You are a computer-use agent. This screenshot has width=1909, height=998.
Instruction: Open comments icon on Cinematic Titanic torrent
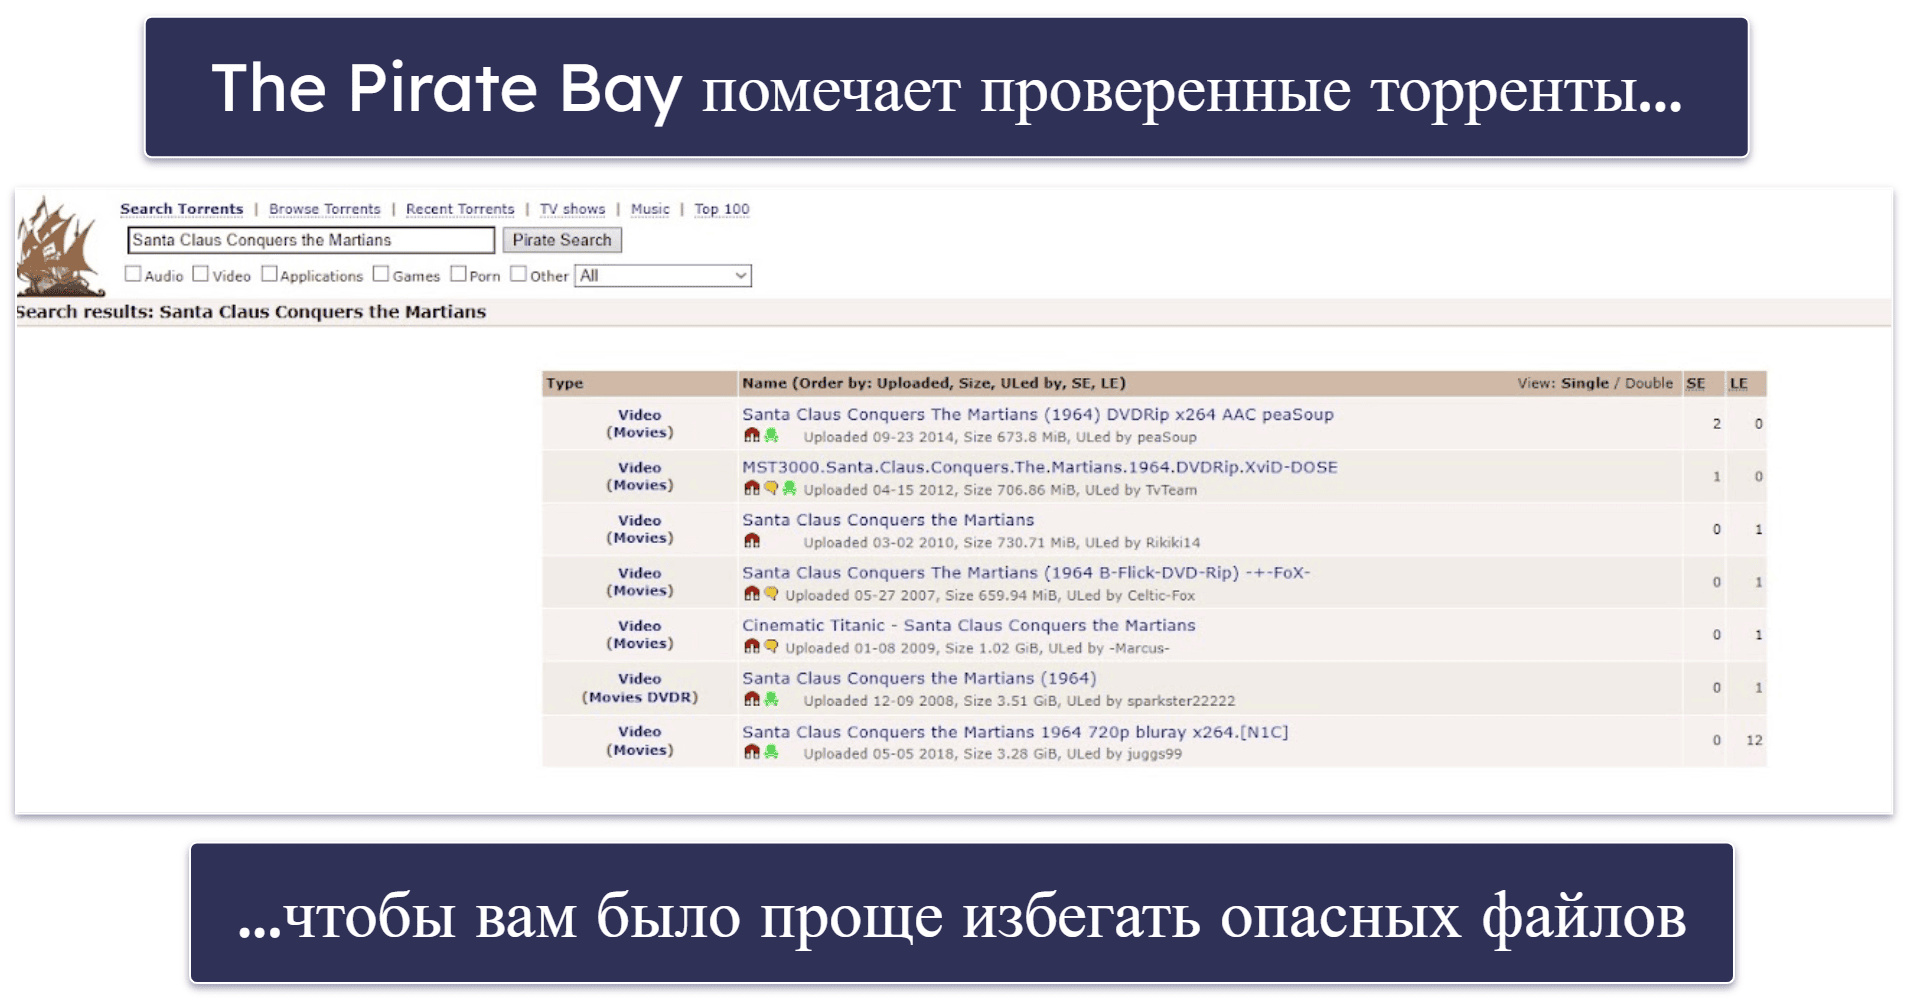point(771,647)
